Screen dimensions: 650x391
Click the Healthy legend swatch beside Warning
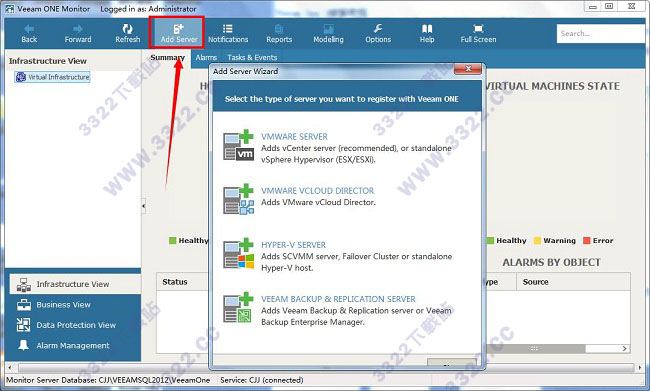point(490,240)
